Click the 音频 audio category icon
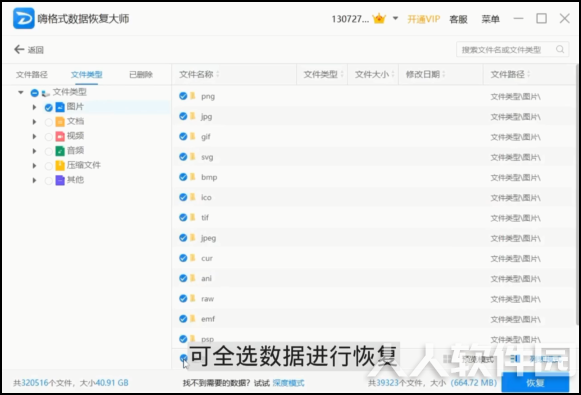The width and height of the screenshot is (581, 395). coord(60,151)
